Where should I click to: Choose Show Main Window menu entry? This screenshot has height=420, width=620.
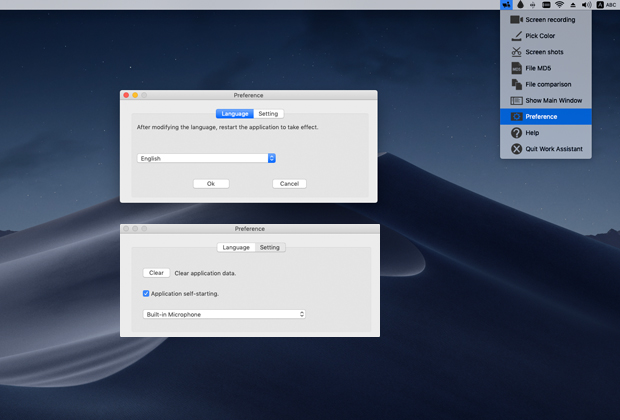pyautogui.click(x=546, y=100)
